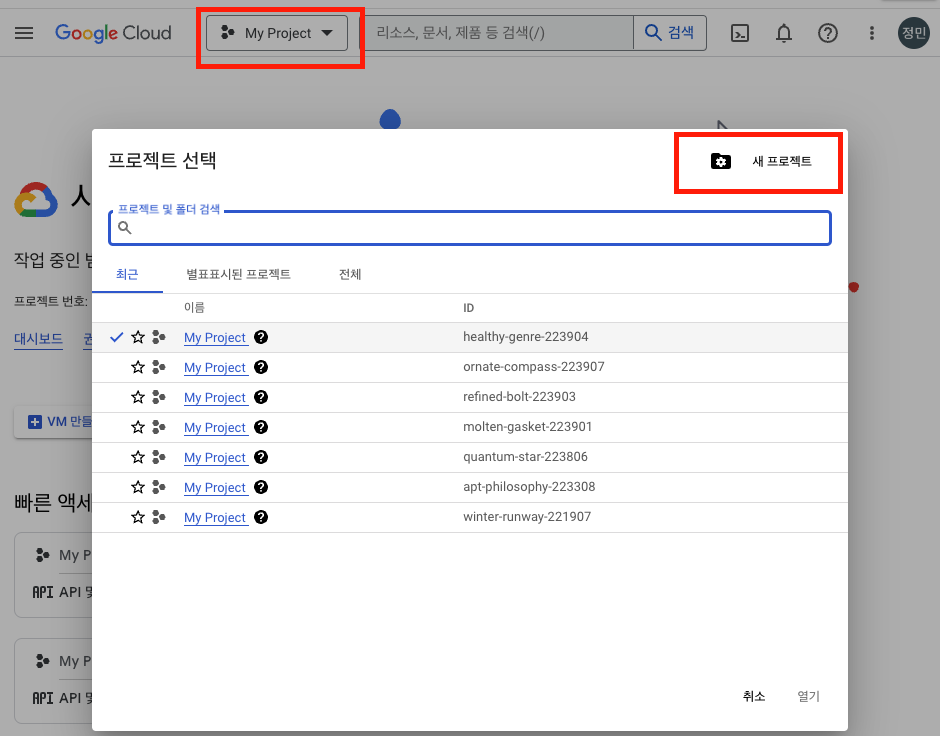Open the hamburger navigation menu

click(x=24, y=33)
